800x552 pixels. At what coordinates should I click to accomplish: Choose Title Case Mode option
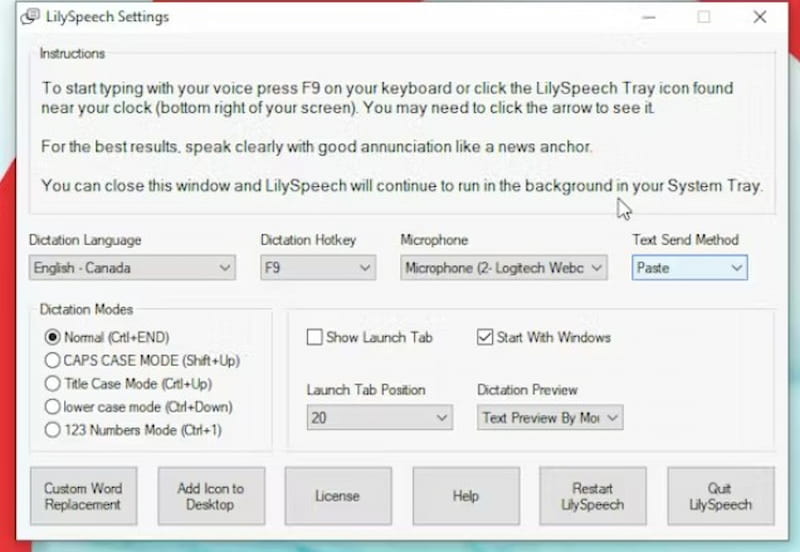click(x=52, y=383)
